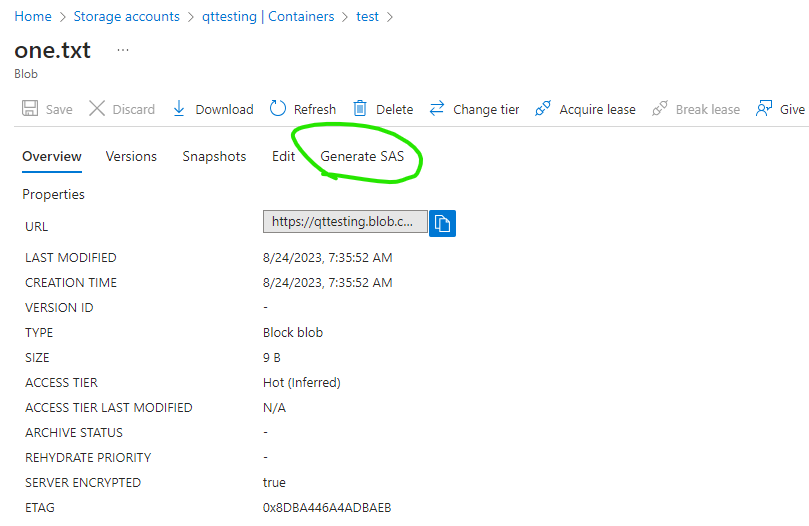Click the Change tier button label

(x=486, y=109)
